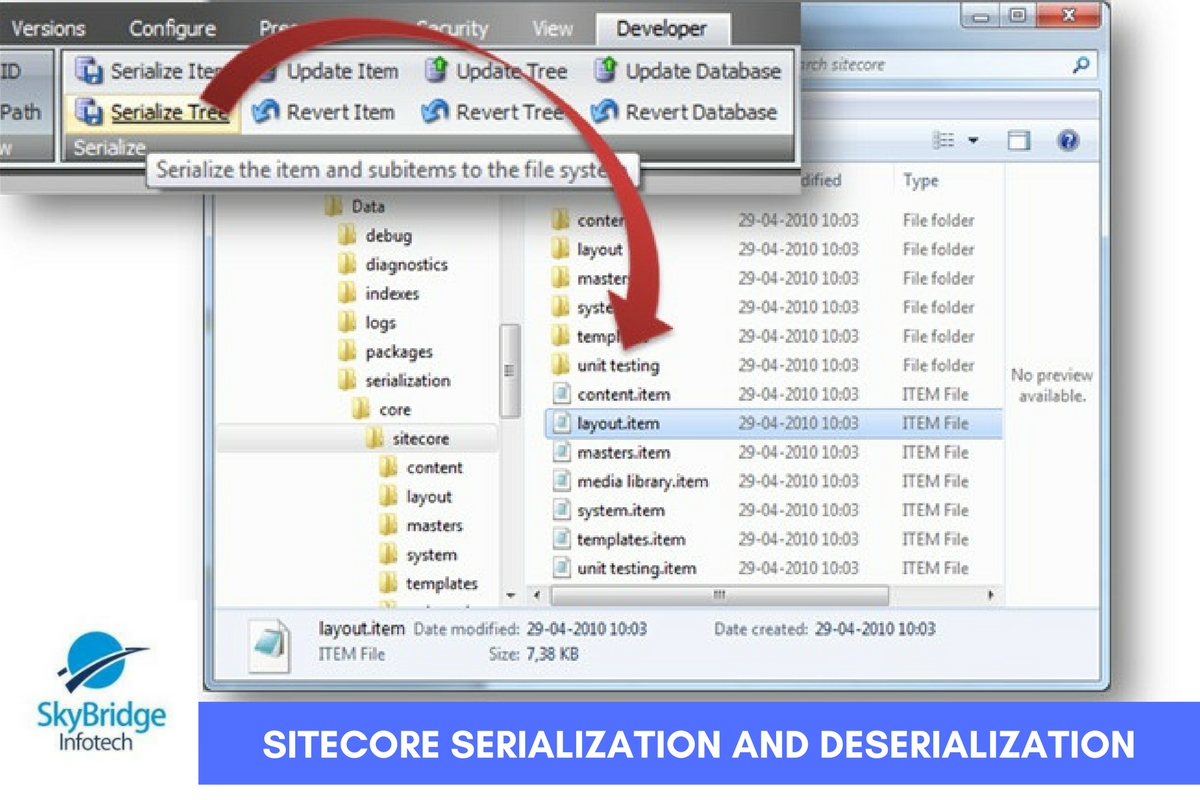1200x800 pixels.
Task: Select the diagnostics folder in tree
Action: pos(406,265)
